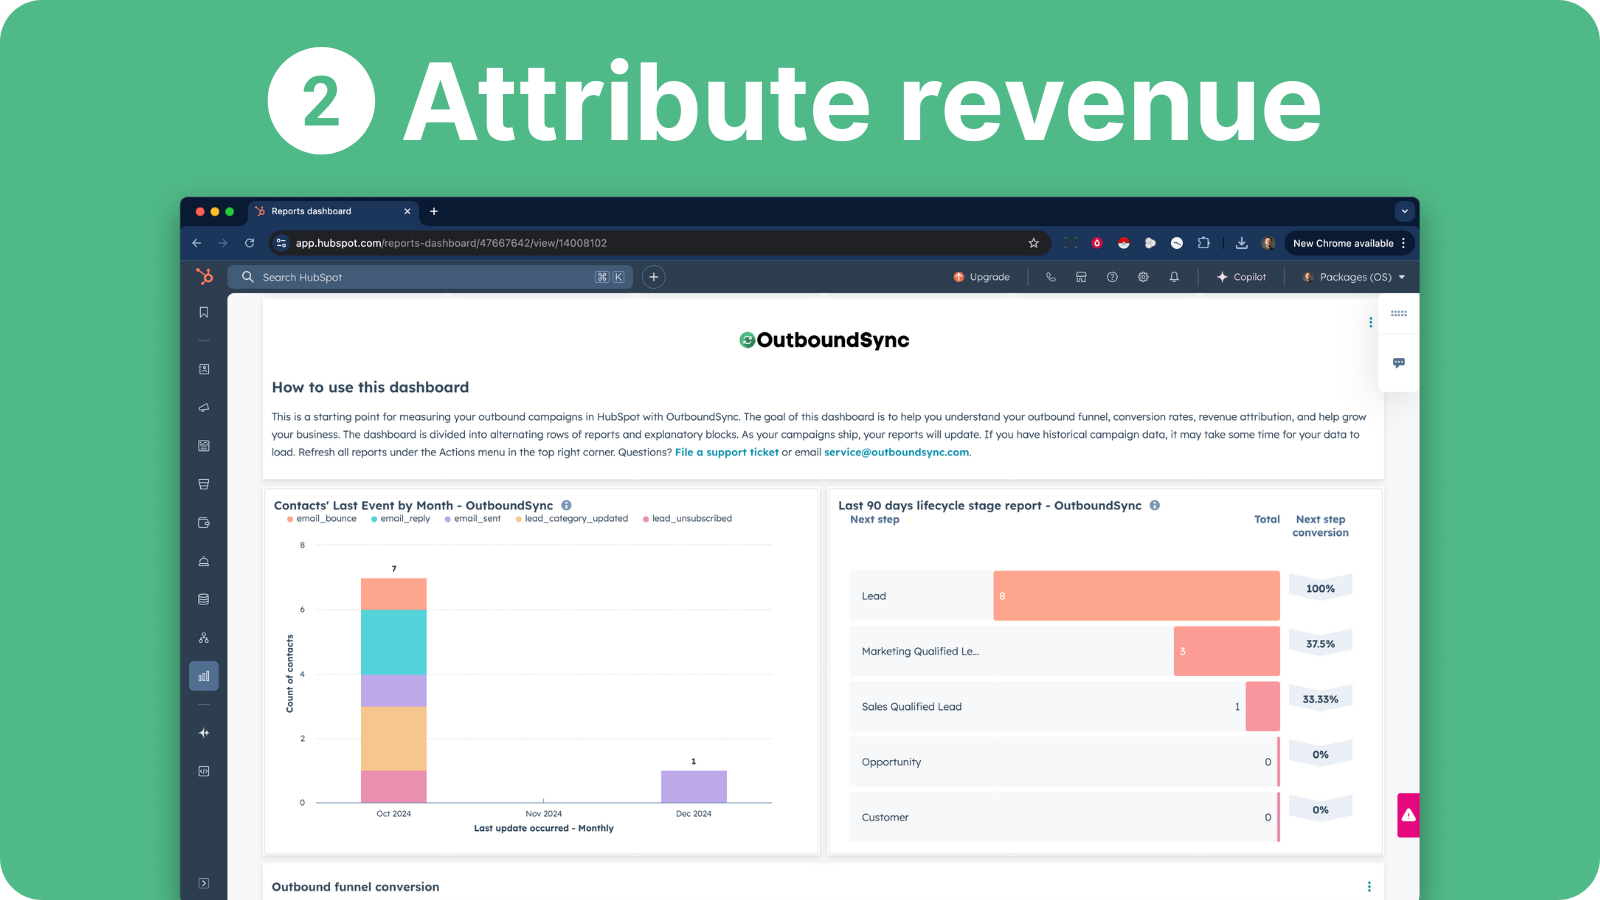Toggle the email_reply legend series
Viewport: 1600px width, 900px height.
404,519
